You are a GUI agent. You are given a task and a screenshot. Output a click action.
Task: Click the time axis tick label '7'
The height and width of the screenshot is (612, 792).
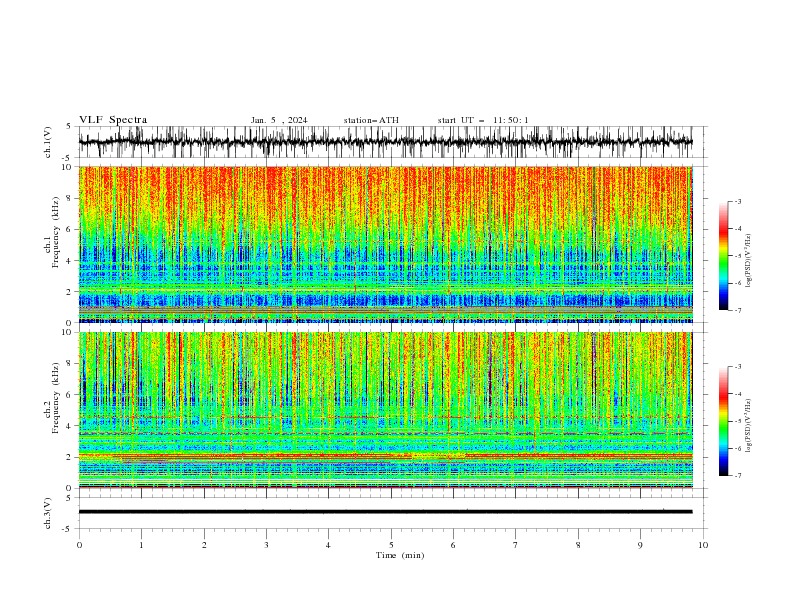[516, 545]
